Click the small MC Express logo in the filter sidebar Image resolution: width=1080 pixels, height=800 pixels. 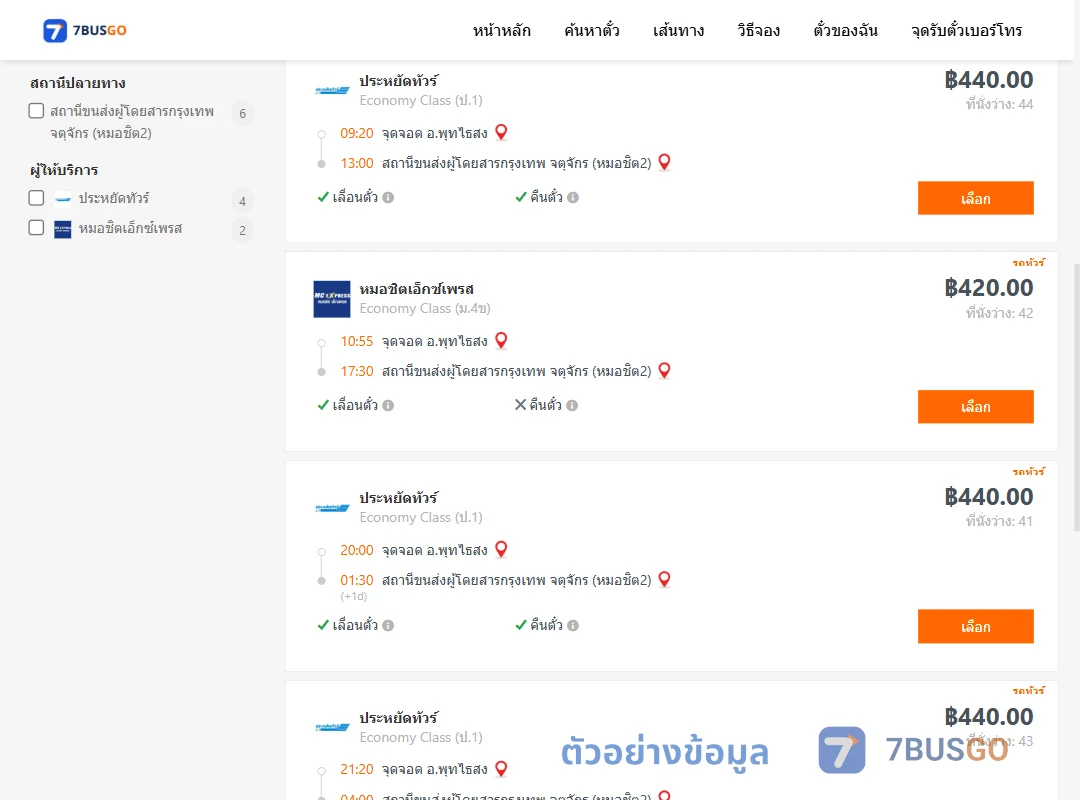point(63,229)
